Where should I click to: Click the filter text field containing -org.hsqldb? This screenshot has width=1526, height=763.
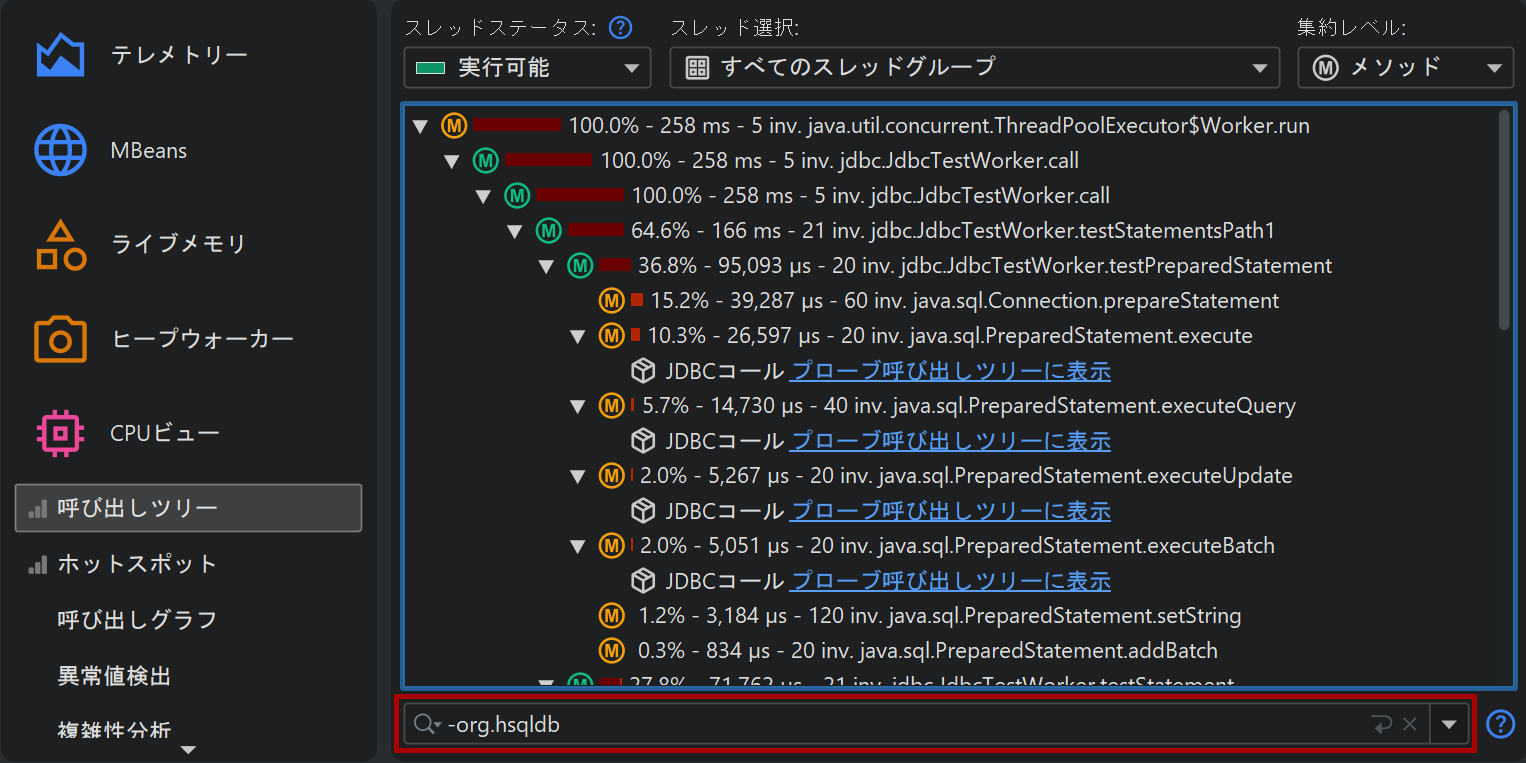coord(900,724)
